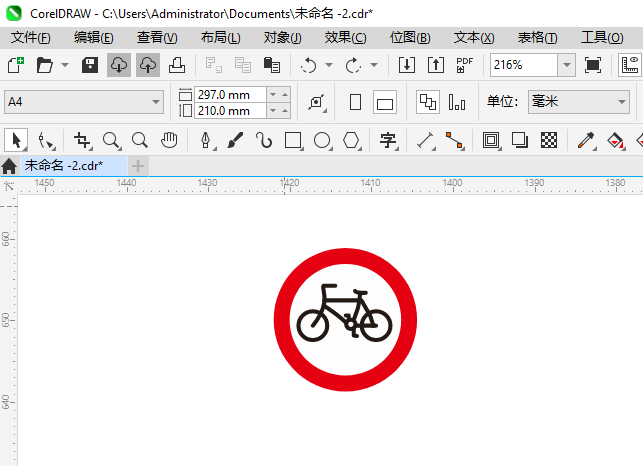The image size is (643, 466).
Task: Decrease page height with down stepper
Action: coord(273,111)
